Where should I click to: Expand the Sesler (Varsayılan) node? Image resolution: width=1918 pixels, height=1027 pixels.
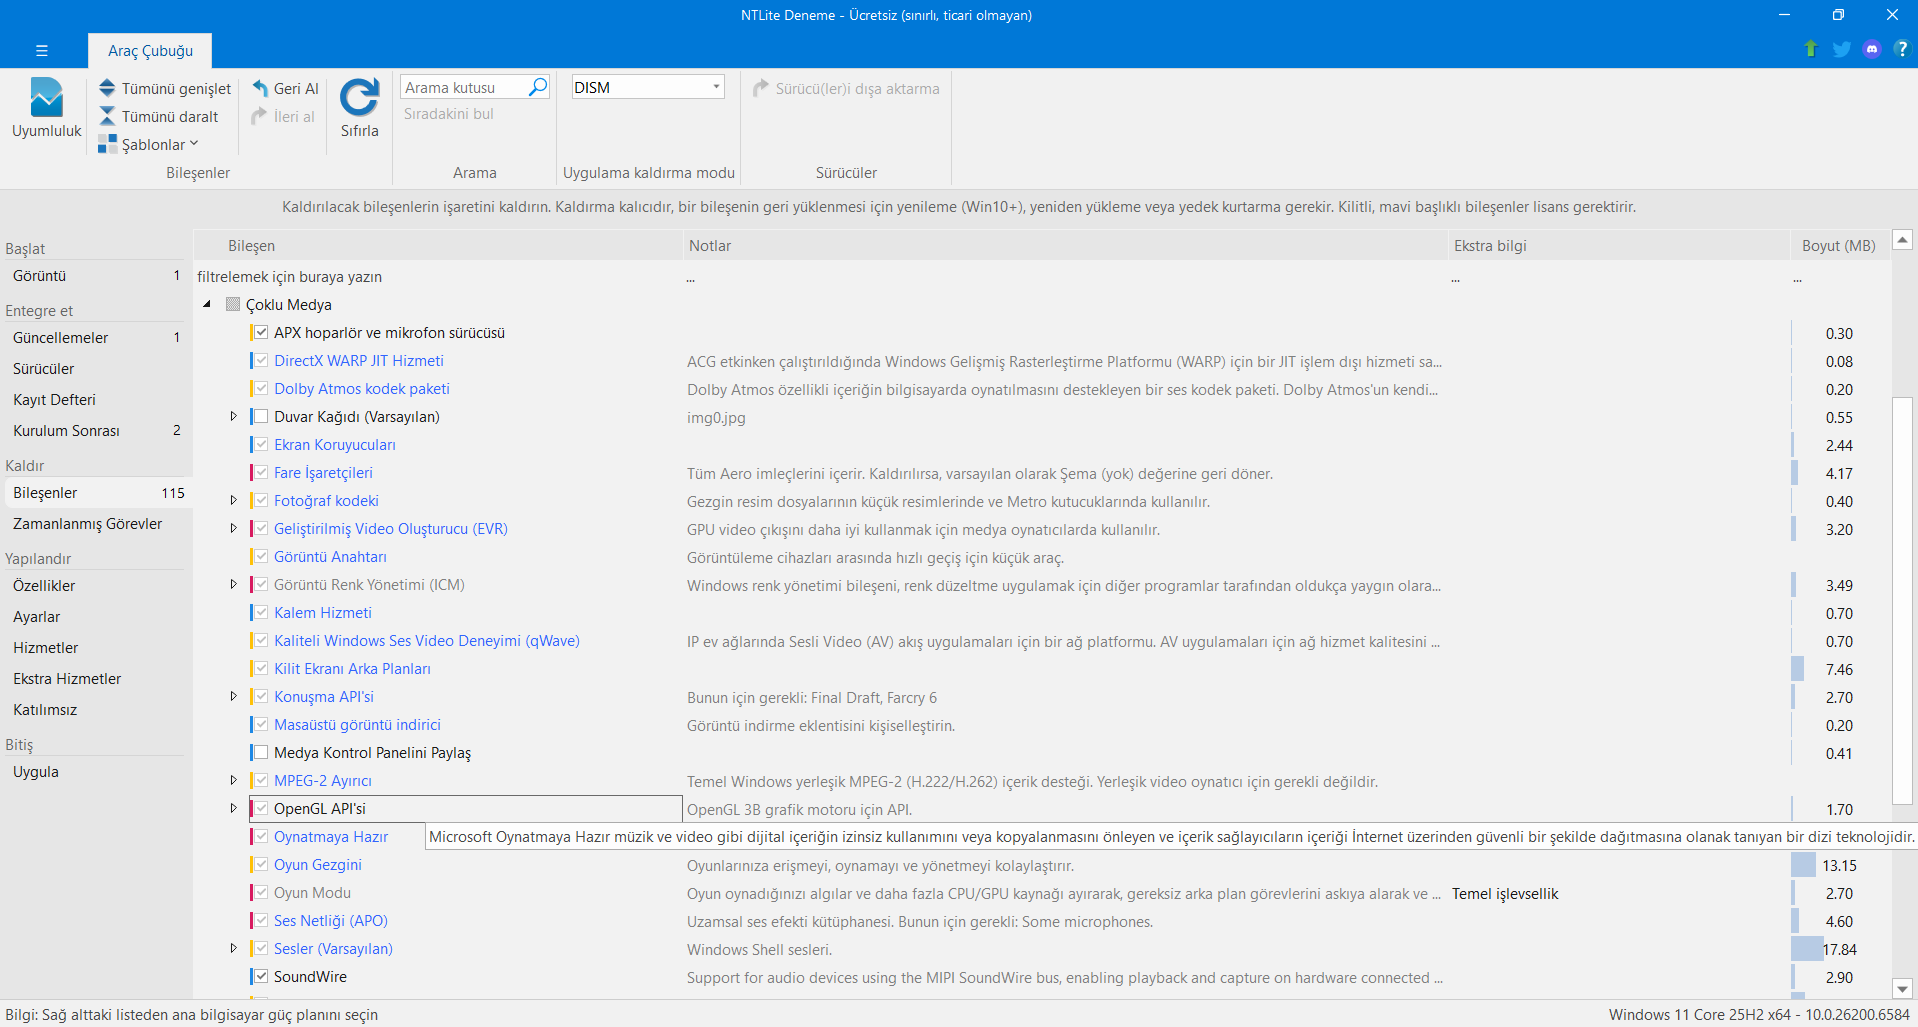coord(233,948)
